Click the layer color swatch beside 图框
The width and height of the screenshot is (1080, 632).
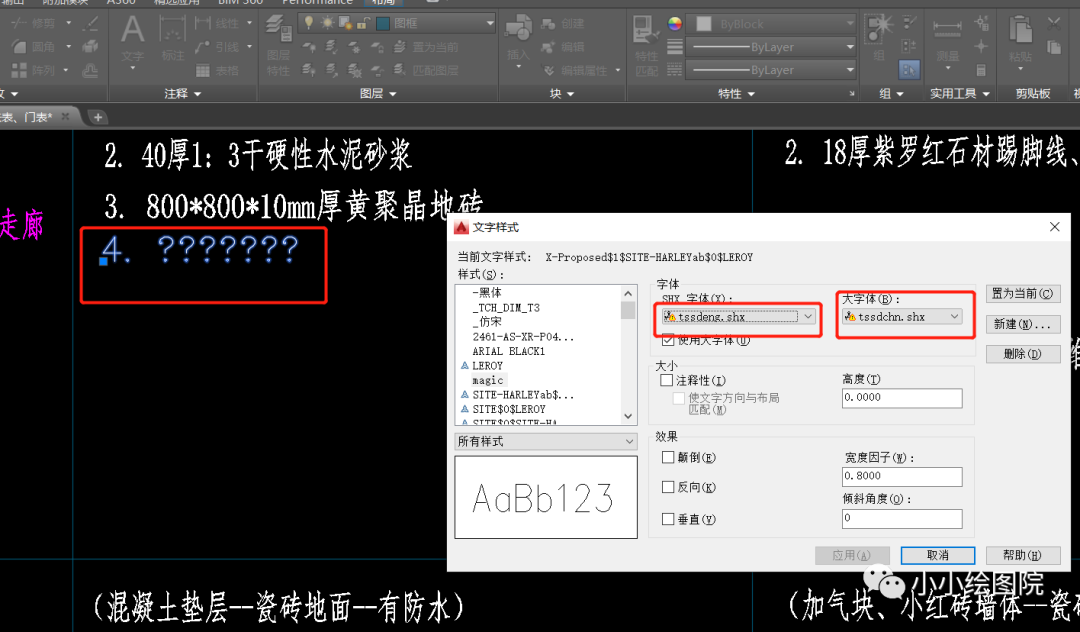point(383,23)
